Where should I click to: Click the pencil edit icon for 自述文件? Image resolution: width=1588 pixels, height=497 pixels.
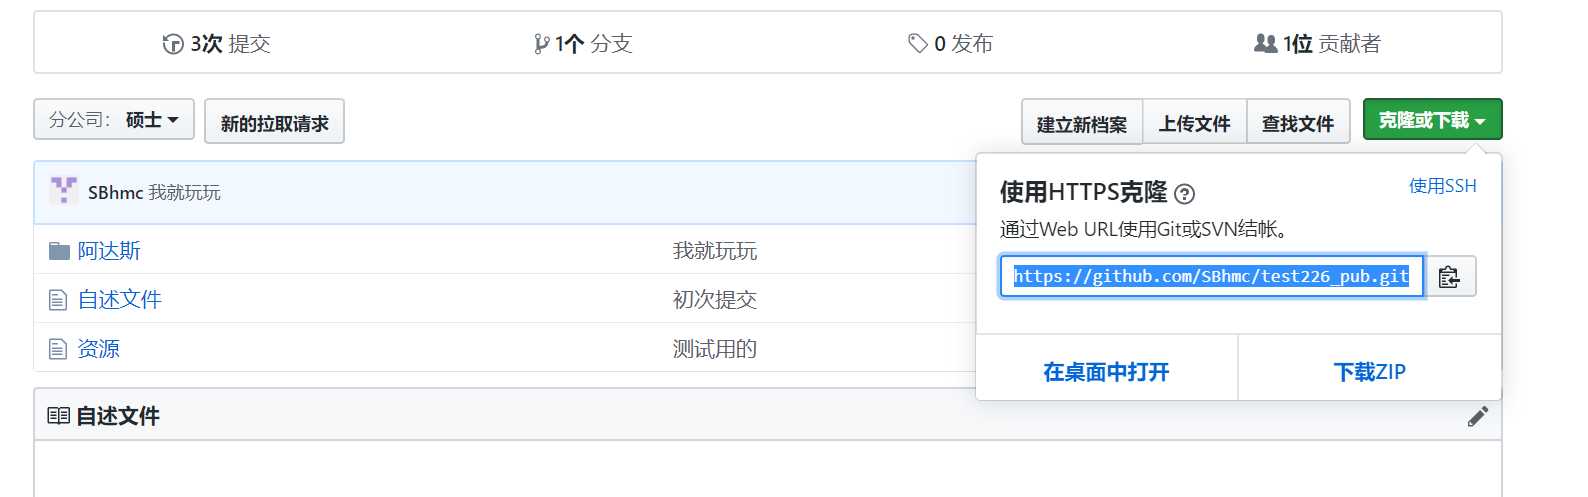coord(1478,416)
